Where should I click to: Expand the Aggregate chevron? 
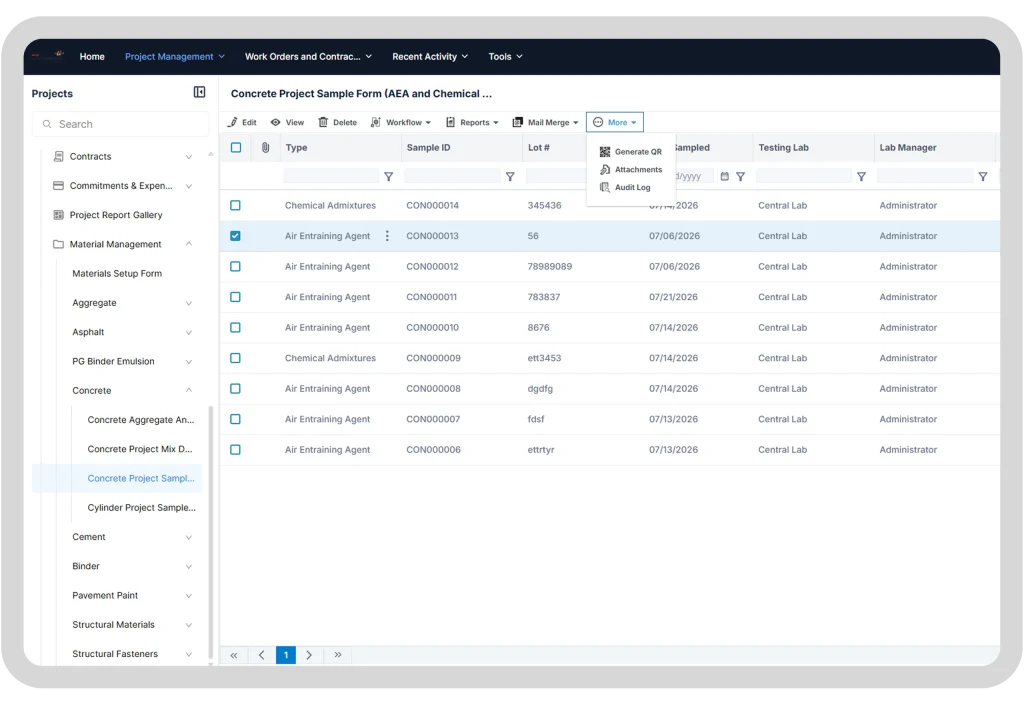(x=189, y=303)
